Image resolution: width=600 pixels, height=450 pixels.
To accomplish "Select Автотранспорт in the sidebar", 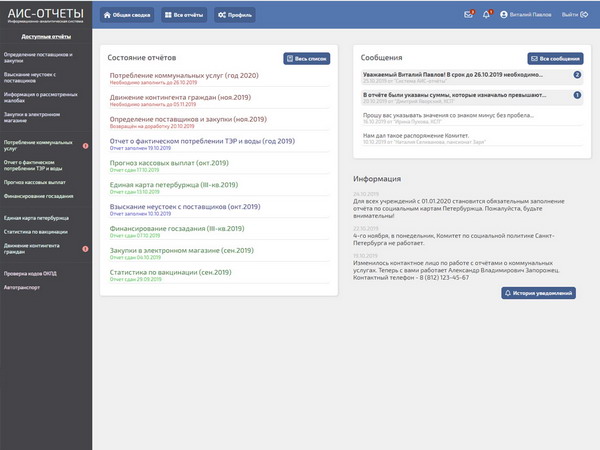I will click(x=21, y=287).
